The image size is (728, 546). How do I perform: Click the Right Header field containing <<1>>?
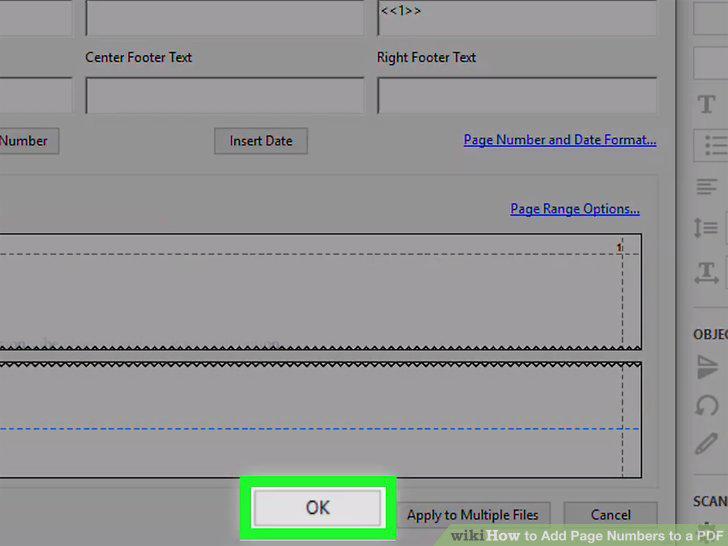(x=517, y=18)
